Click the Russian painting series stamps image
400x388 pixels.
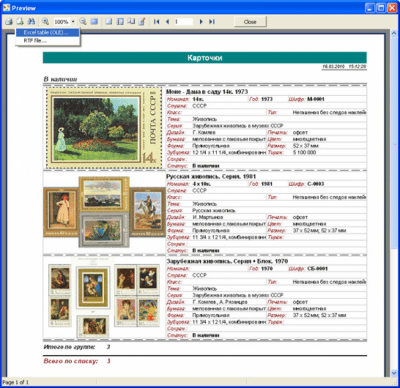(104, 212)
